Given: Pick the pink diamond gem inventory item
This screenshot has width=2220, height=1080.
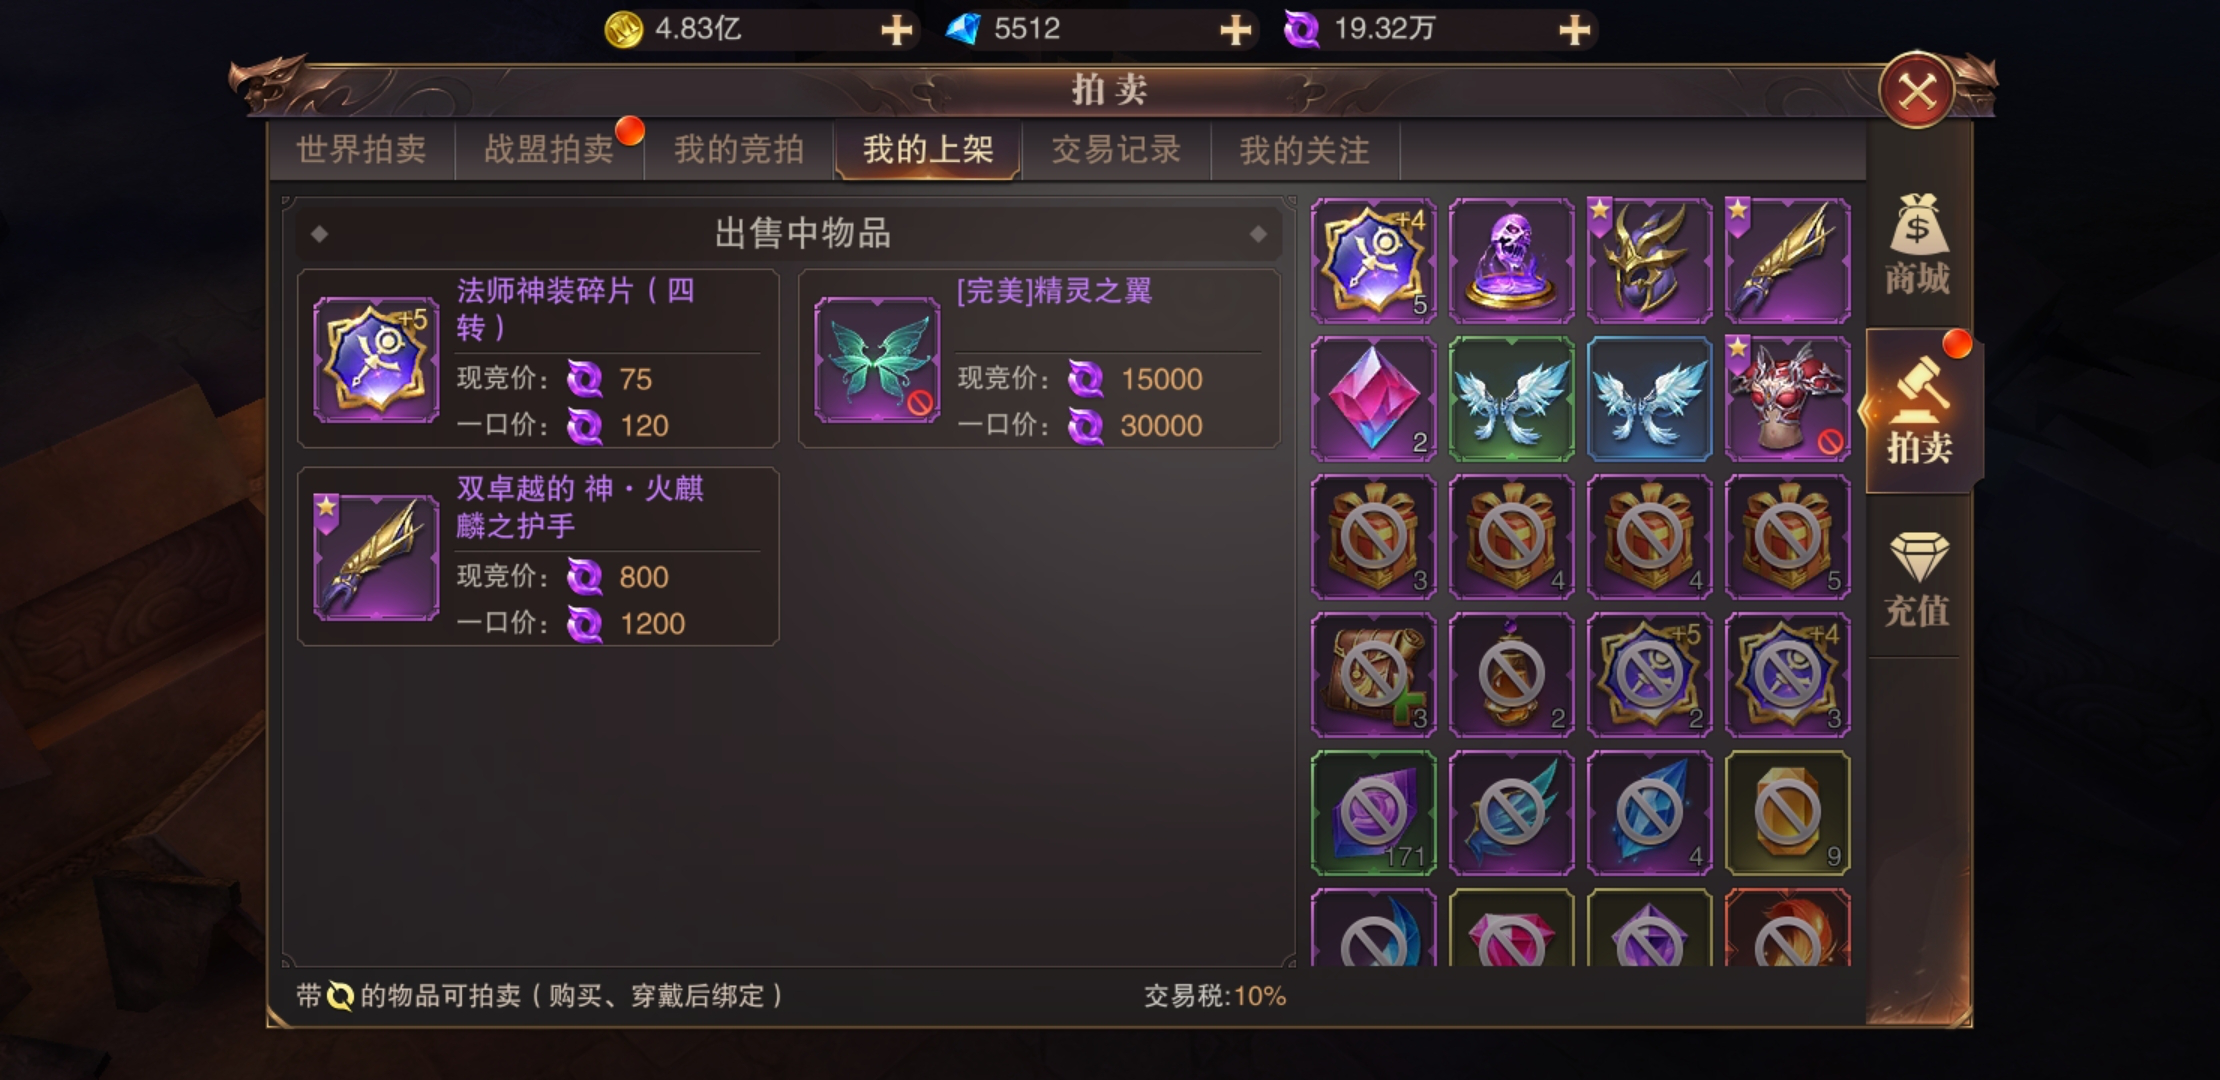Looking at the screenshot, I should pyautogui.click(x=1373, y=399).
